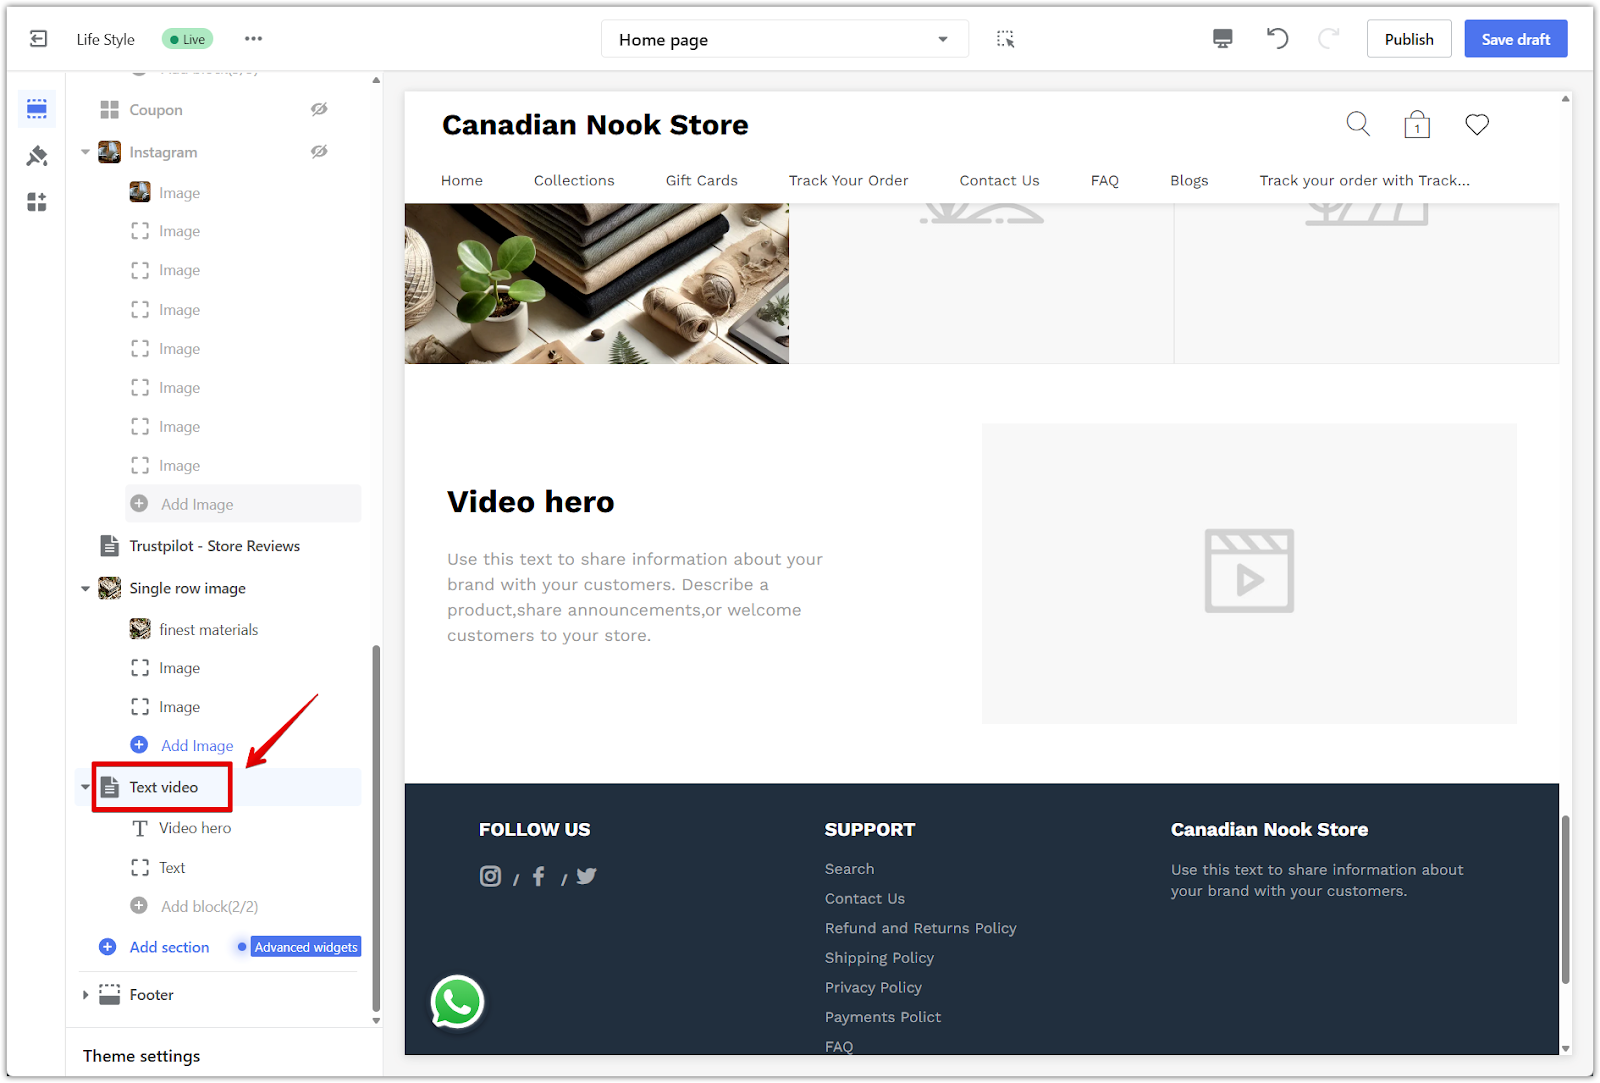Toggle visibility of Instagram section
This screenshot has width=1600, height=1083.
319,152
